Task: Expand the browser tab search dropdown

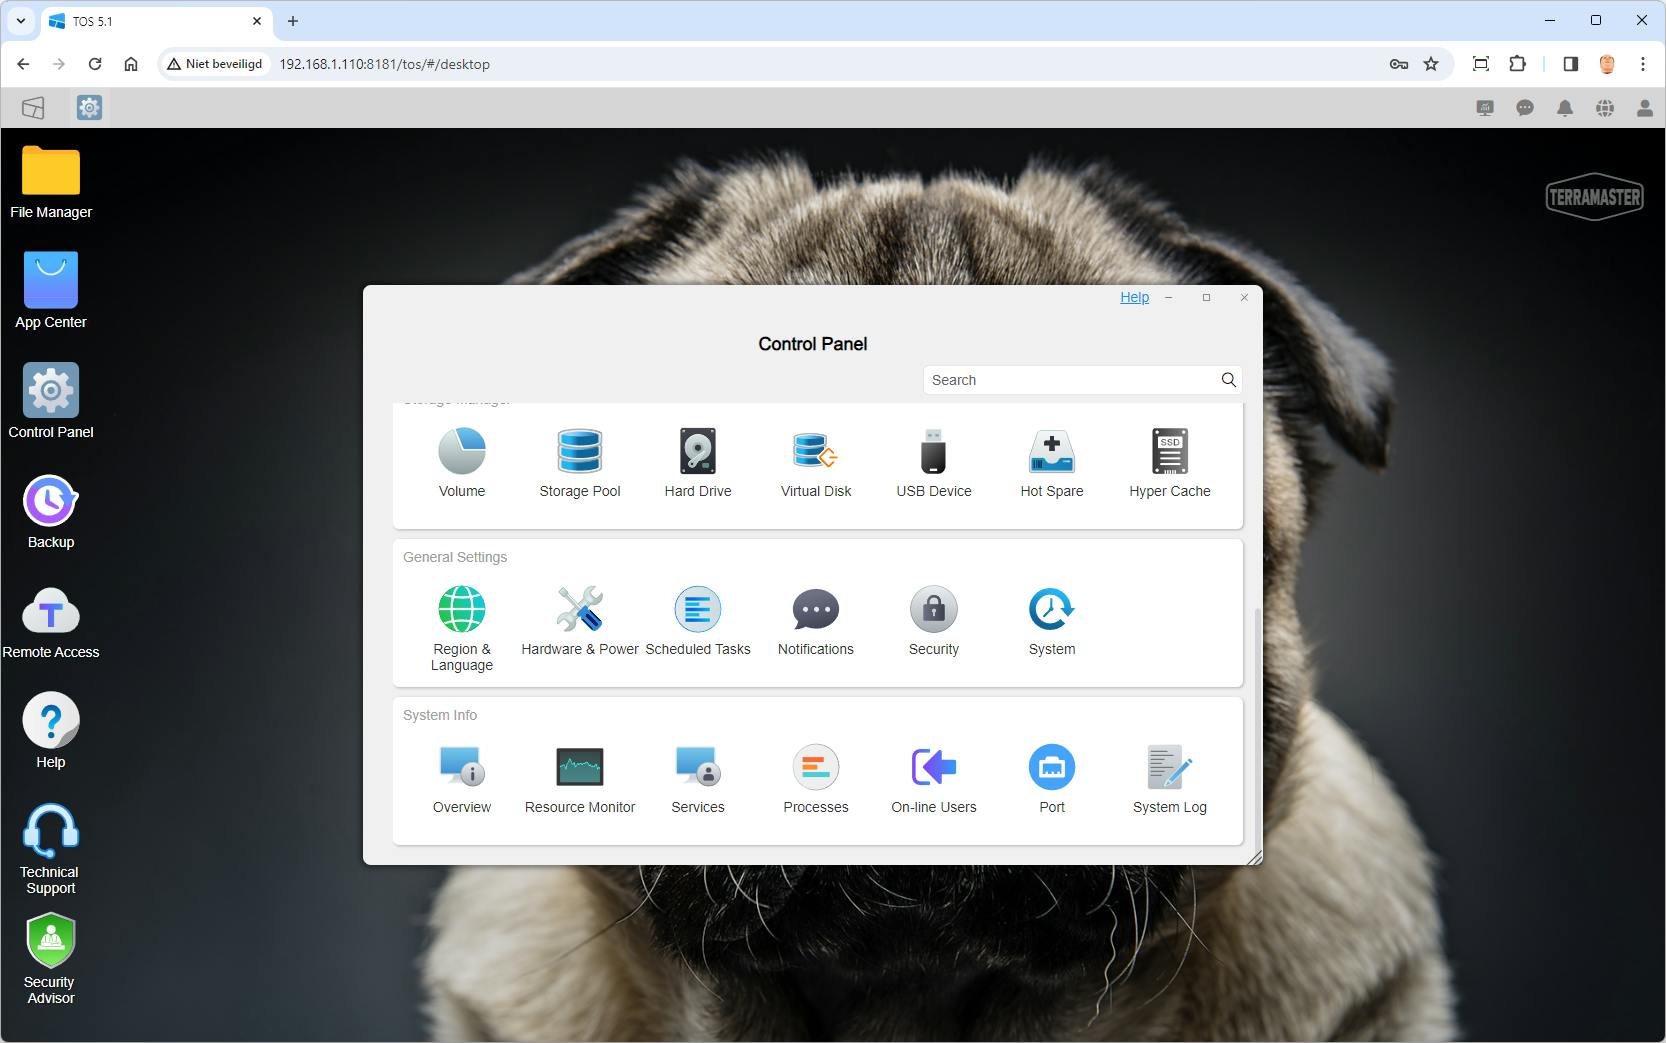Action: coord(21,21)
